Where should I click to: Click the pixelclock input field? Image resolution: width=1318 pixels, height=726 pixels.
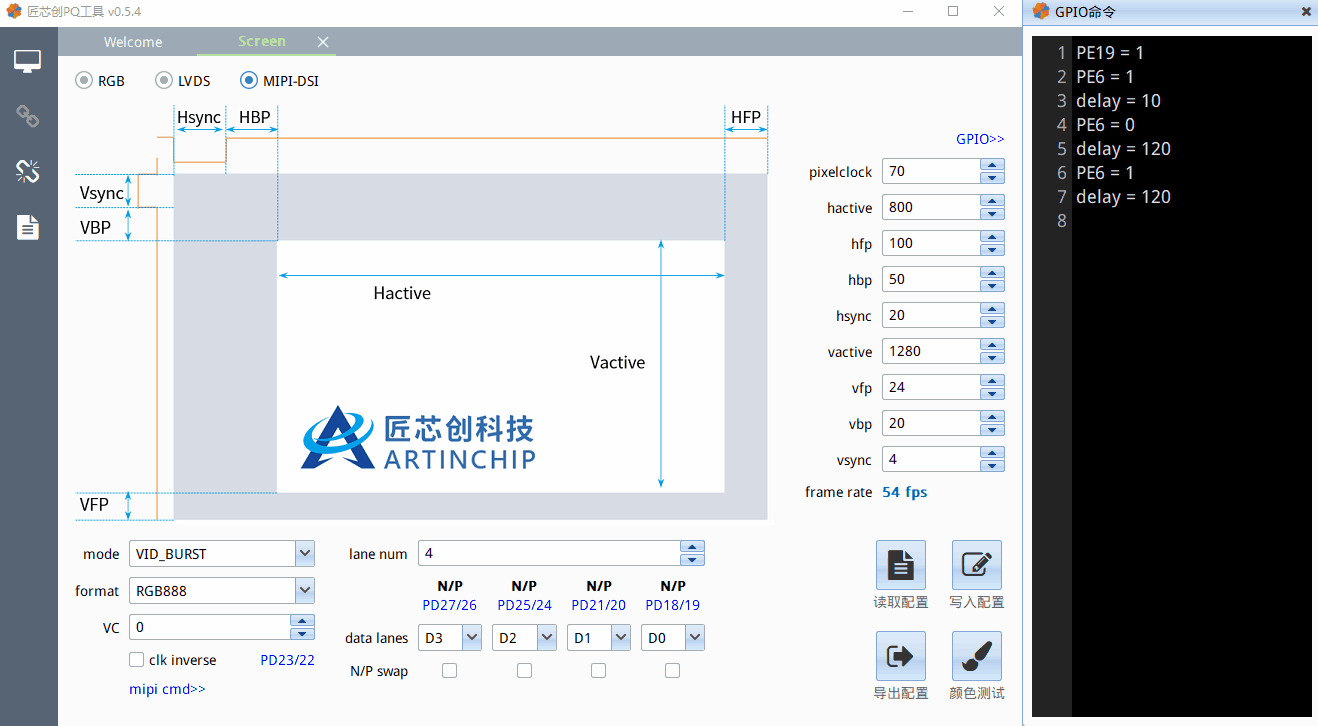(930, 171)
